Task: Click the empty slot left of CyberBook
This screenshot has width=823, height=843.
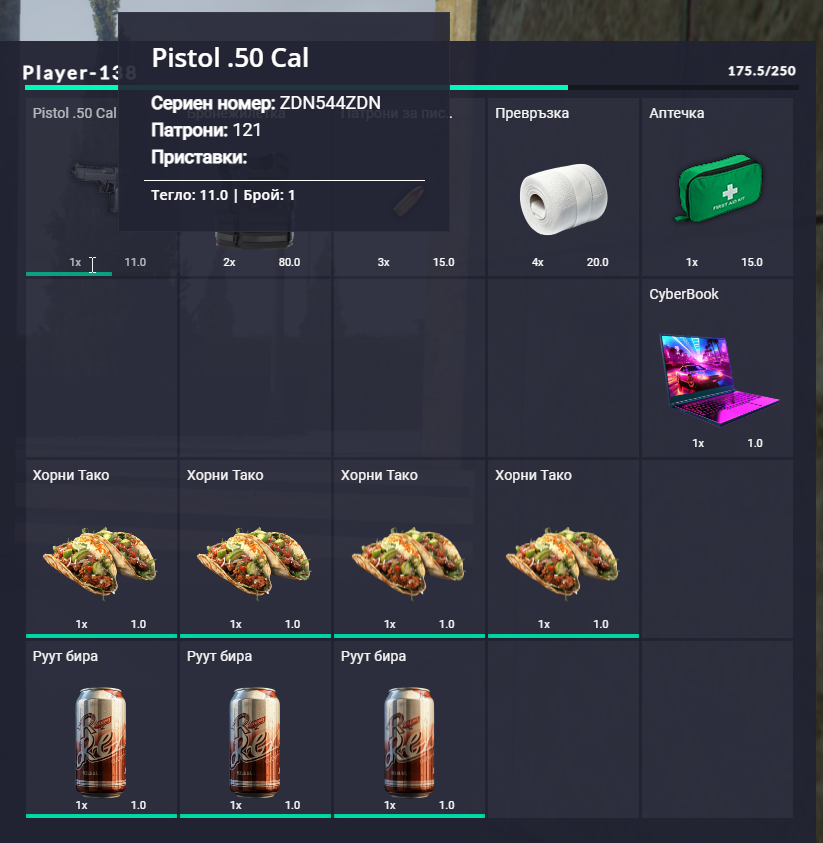Action: [x=563, y=368]
